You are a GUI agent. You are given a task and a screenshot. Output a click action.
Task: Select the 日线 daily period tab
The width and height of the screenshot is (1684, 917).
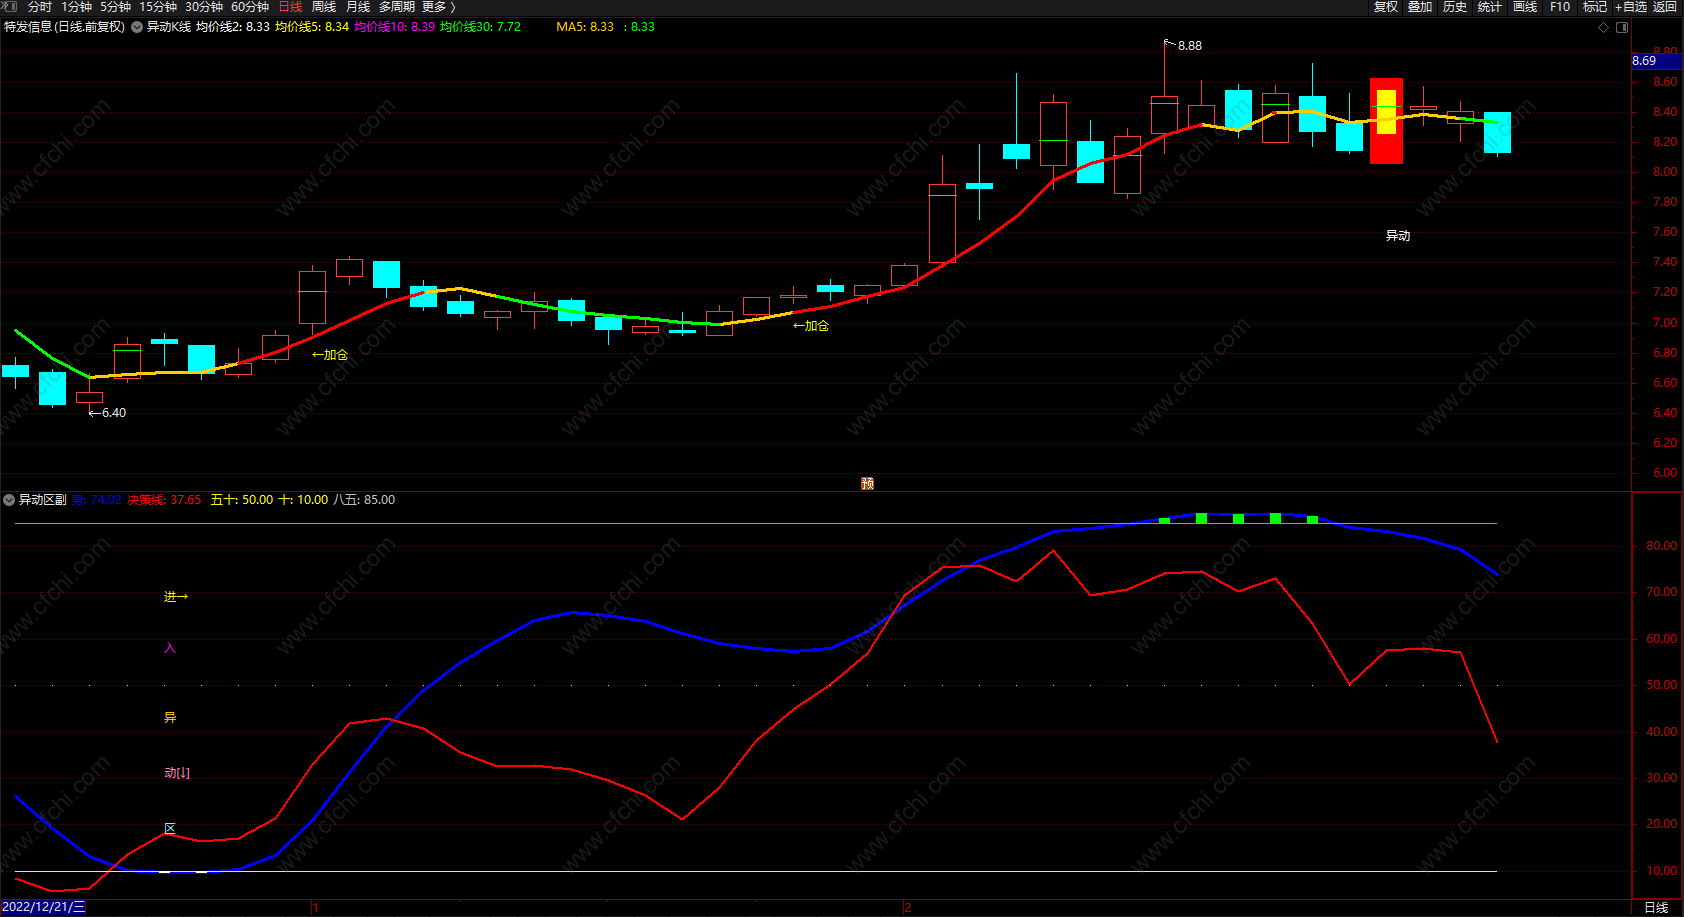coord(290,7)
